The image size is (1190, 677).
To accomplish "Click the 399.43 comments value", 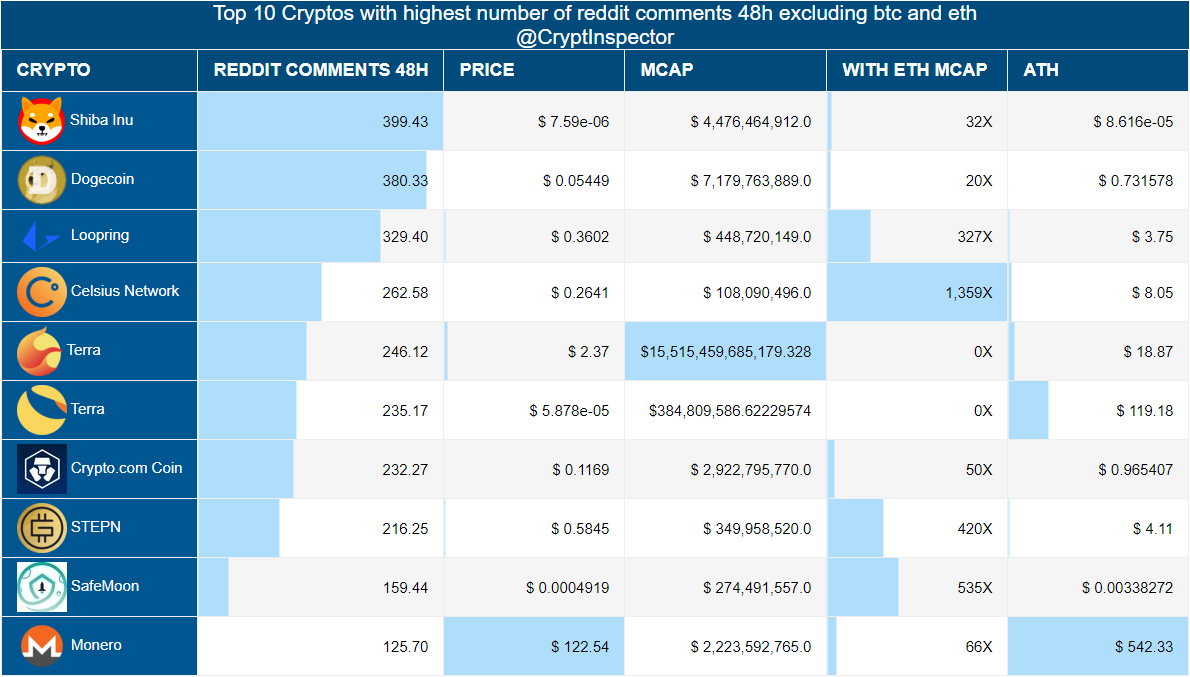I will click(x=405, y=122).
